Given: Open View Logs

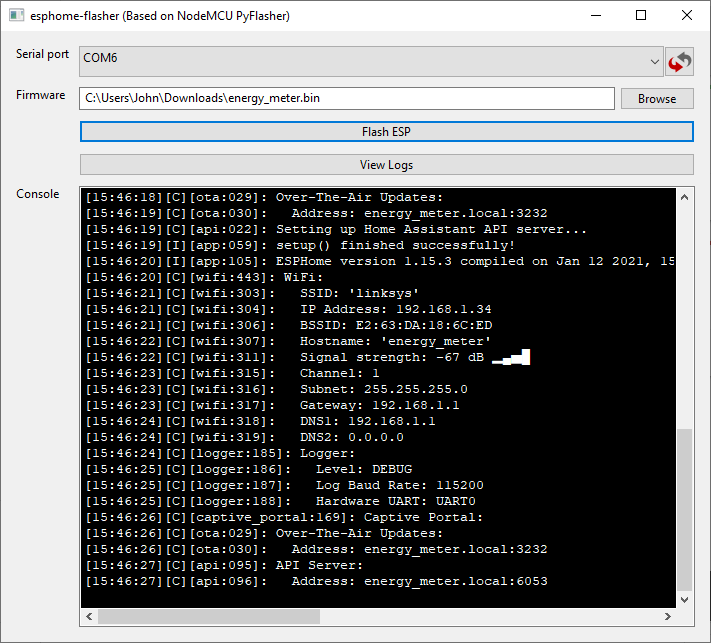Looking at the screenshot, I should pos(387,165).
